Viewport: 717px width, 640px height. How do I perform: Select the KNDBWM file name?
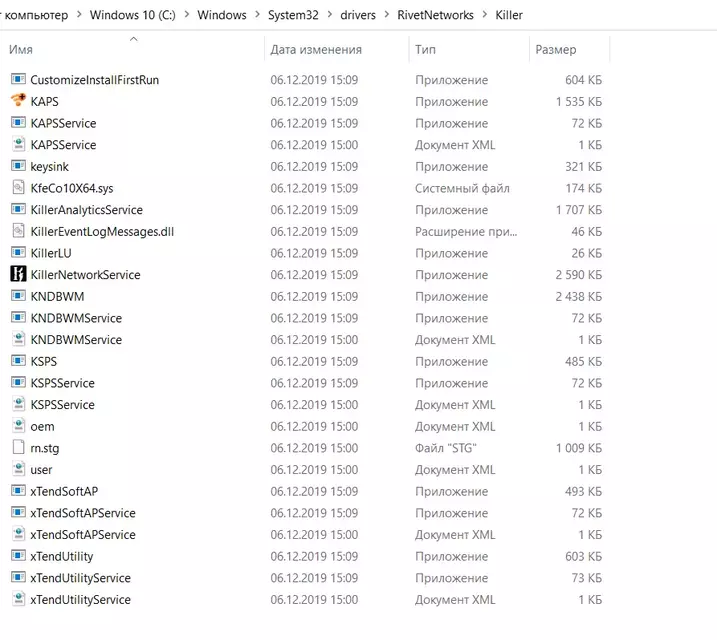point(57,297)
